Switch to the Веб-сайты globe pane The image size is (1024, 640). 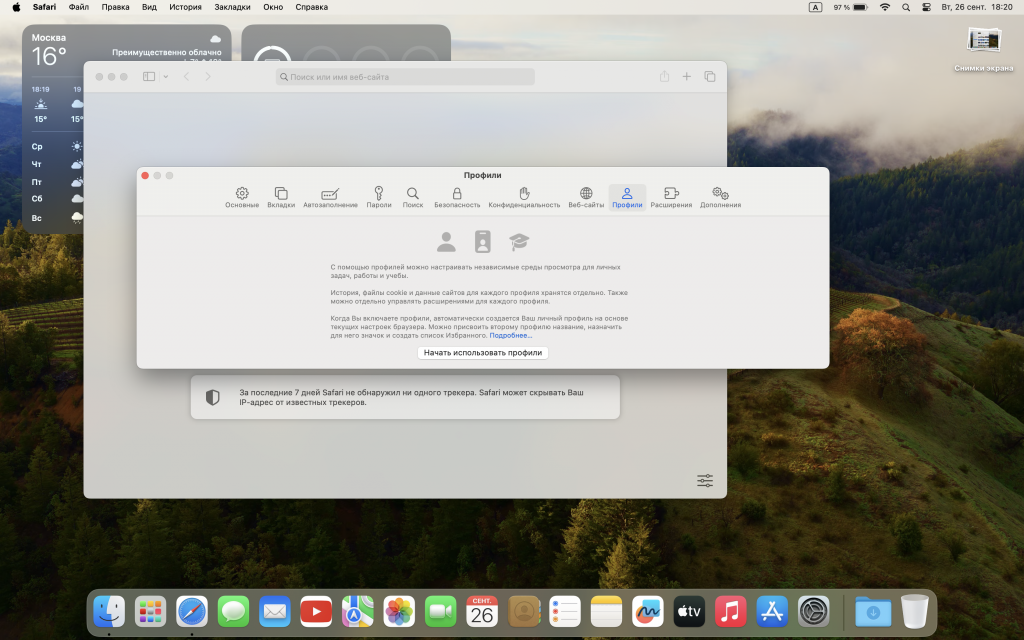click(x=586, y=197)
